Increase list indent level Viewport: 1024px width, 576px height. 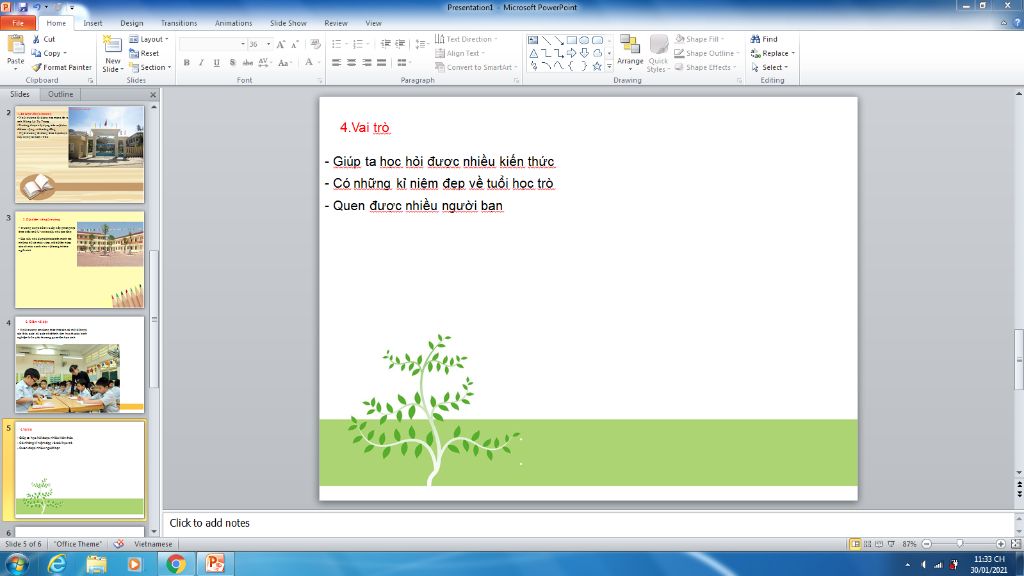point(400,44)
